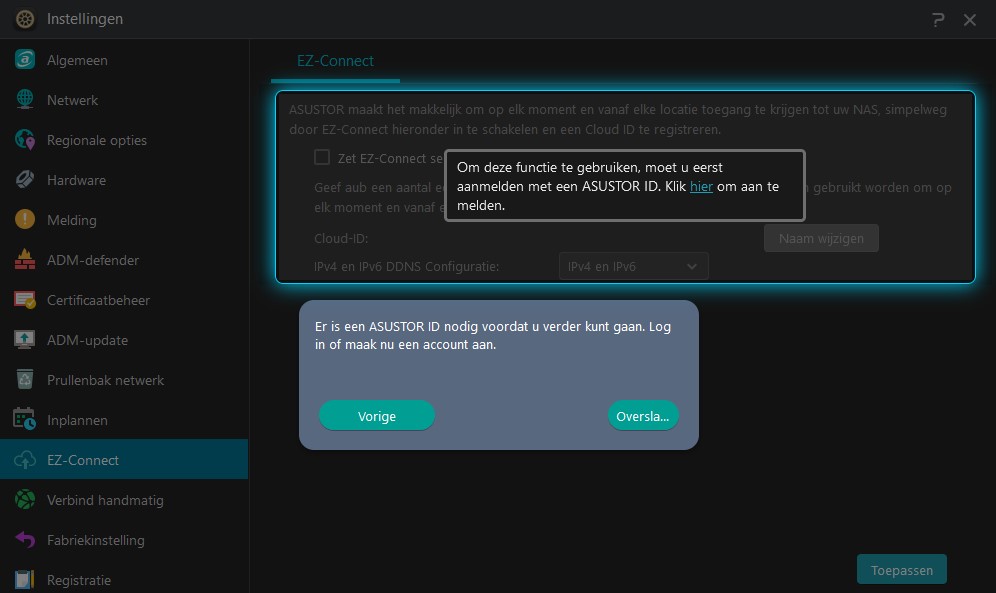Go to Regionale opties

click(124, 140)
